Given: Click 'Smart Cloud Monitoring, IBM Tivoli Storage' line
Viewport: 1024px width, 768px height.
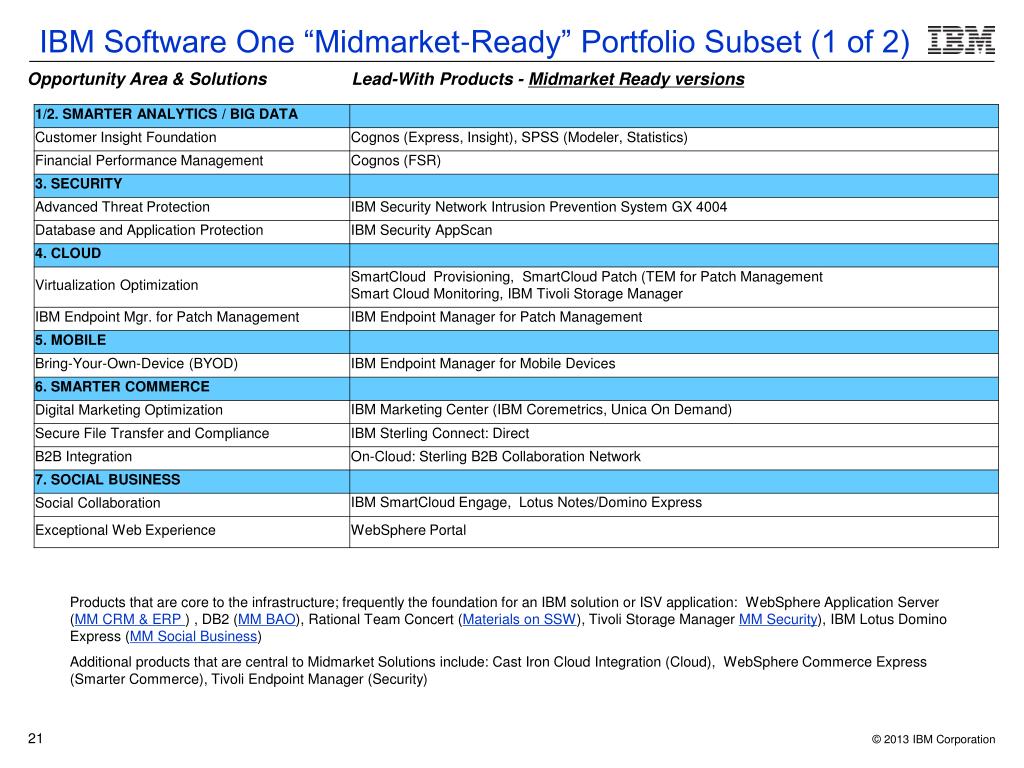Looking at the screenshot, I should pyautogui.click(x=517, y=294).
